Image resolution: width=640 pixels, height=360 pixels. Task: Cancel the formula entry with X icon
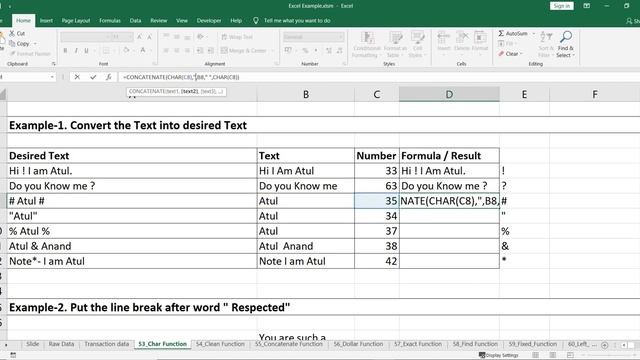point(77,77)
